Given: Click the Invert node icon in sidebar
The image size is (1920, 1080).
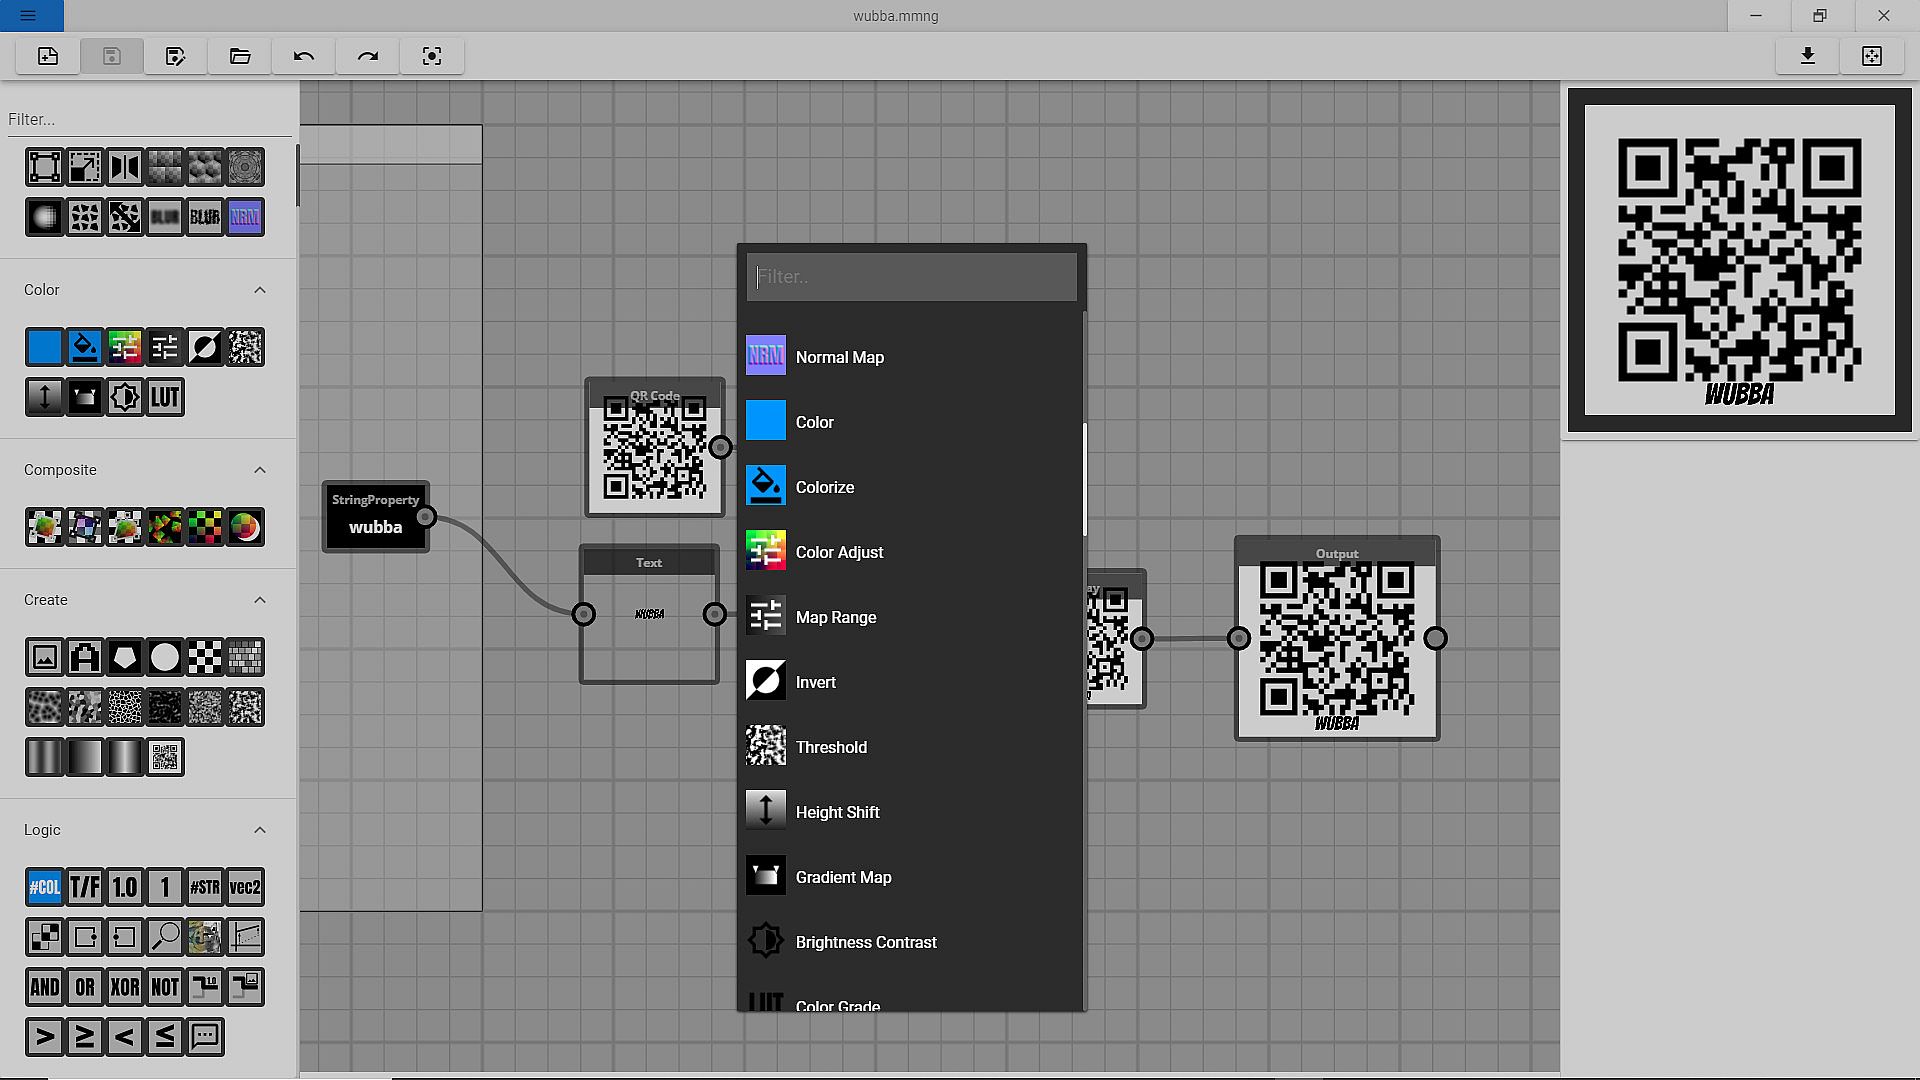Looking at the screenshot, I should 205,347.
